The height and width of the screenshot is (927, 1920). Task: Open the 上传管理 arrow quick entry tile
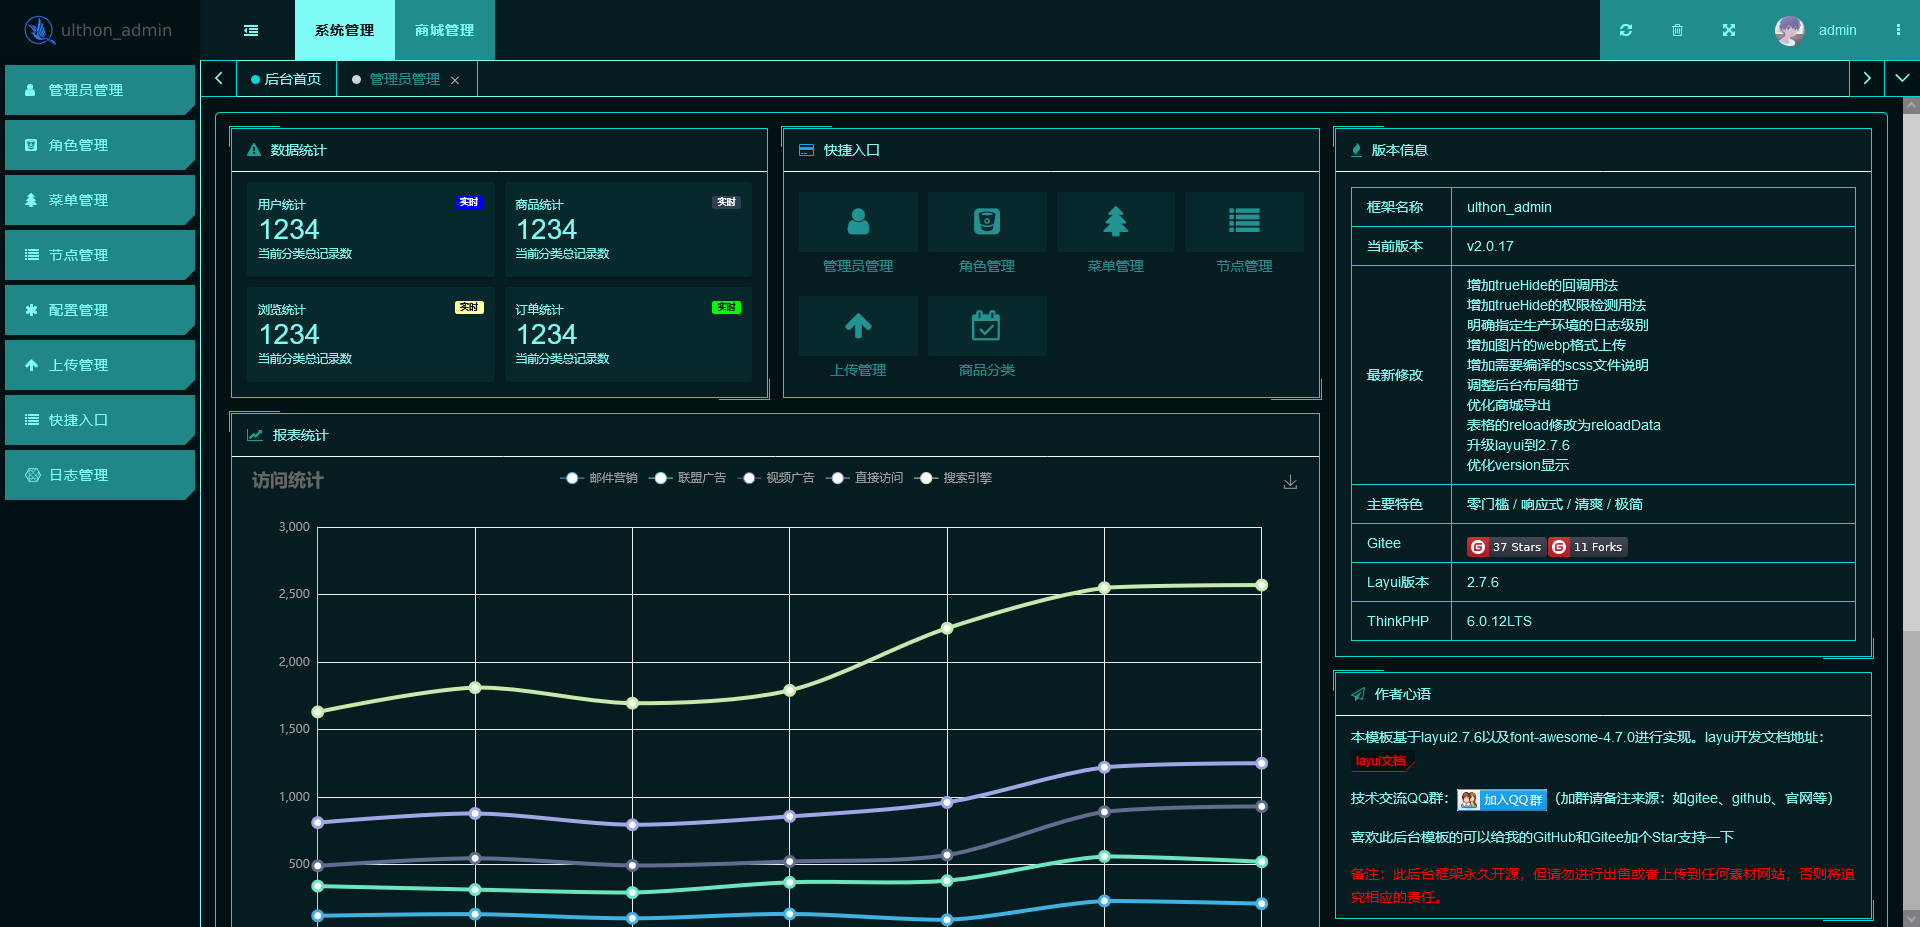click(x=858, y=337)
